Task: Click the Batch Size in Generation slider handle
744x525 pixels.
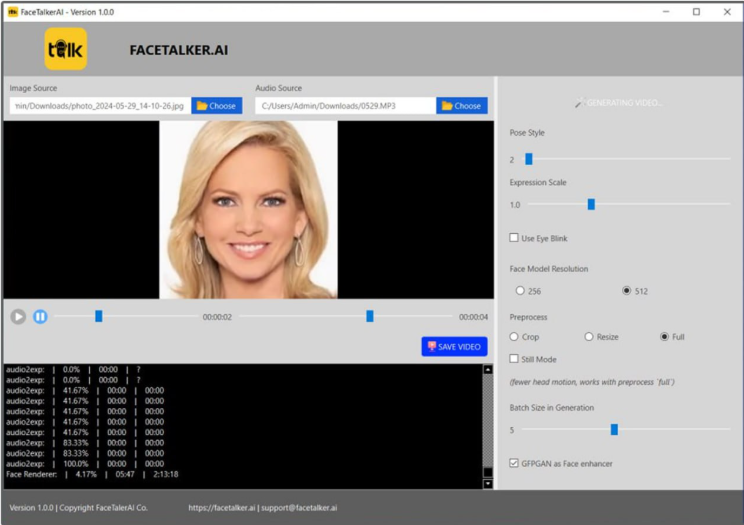Action: pos(614,430)
